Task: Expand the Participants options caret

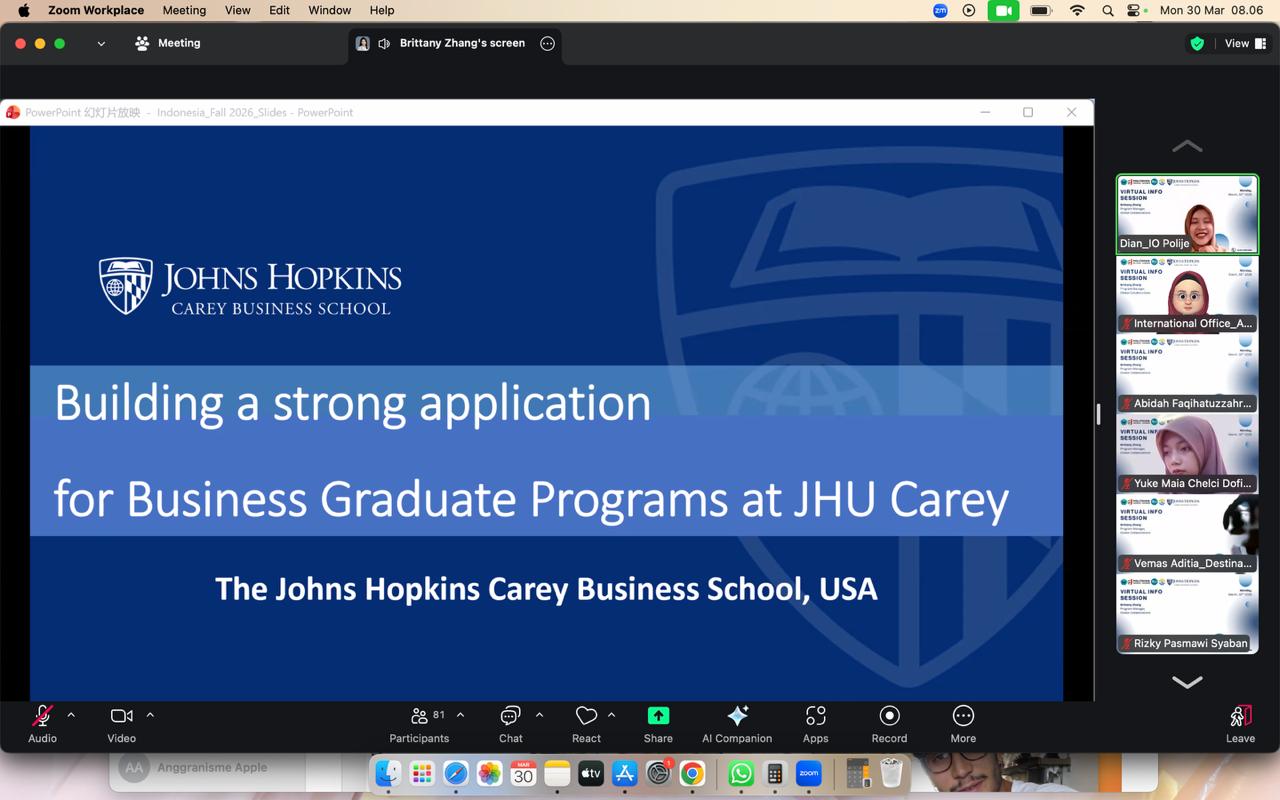Action: point(460,715)
